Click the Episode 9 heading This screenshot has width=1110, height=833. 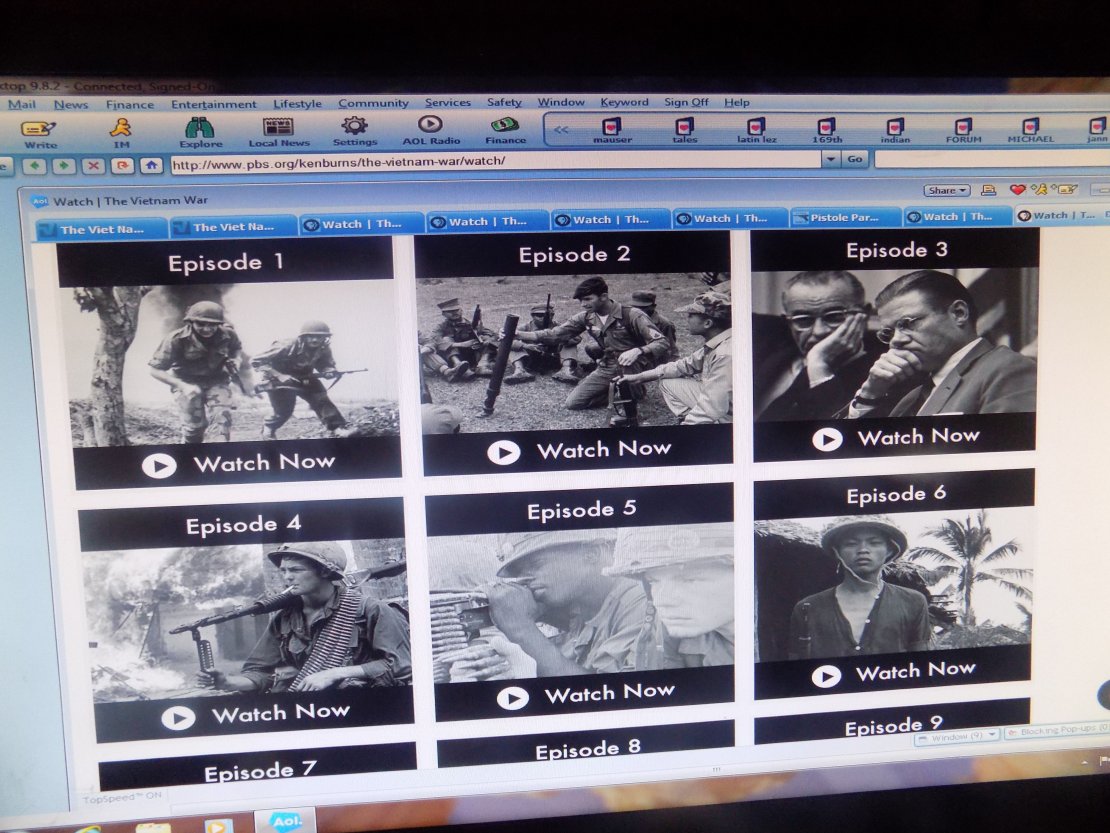click(x=893, y=725)
